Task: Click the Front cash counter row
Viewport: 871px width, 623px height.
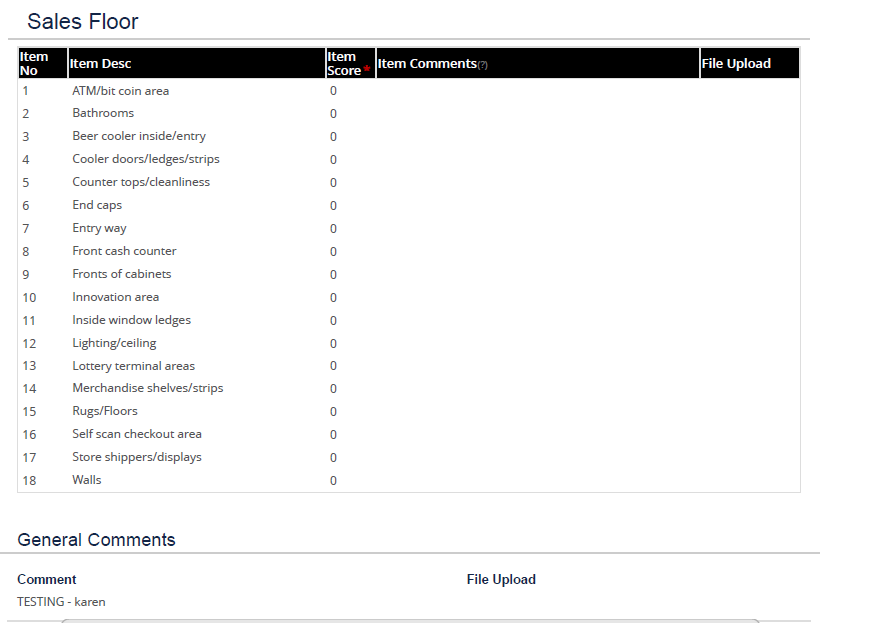Action: pos(409,251)
